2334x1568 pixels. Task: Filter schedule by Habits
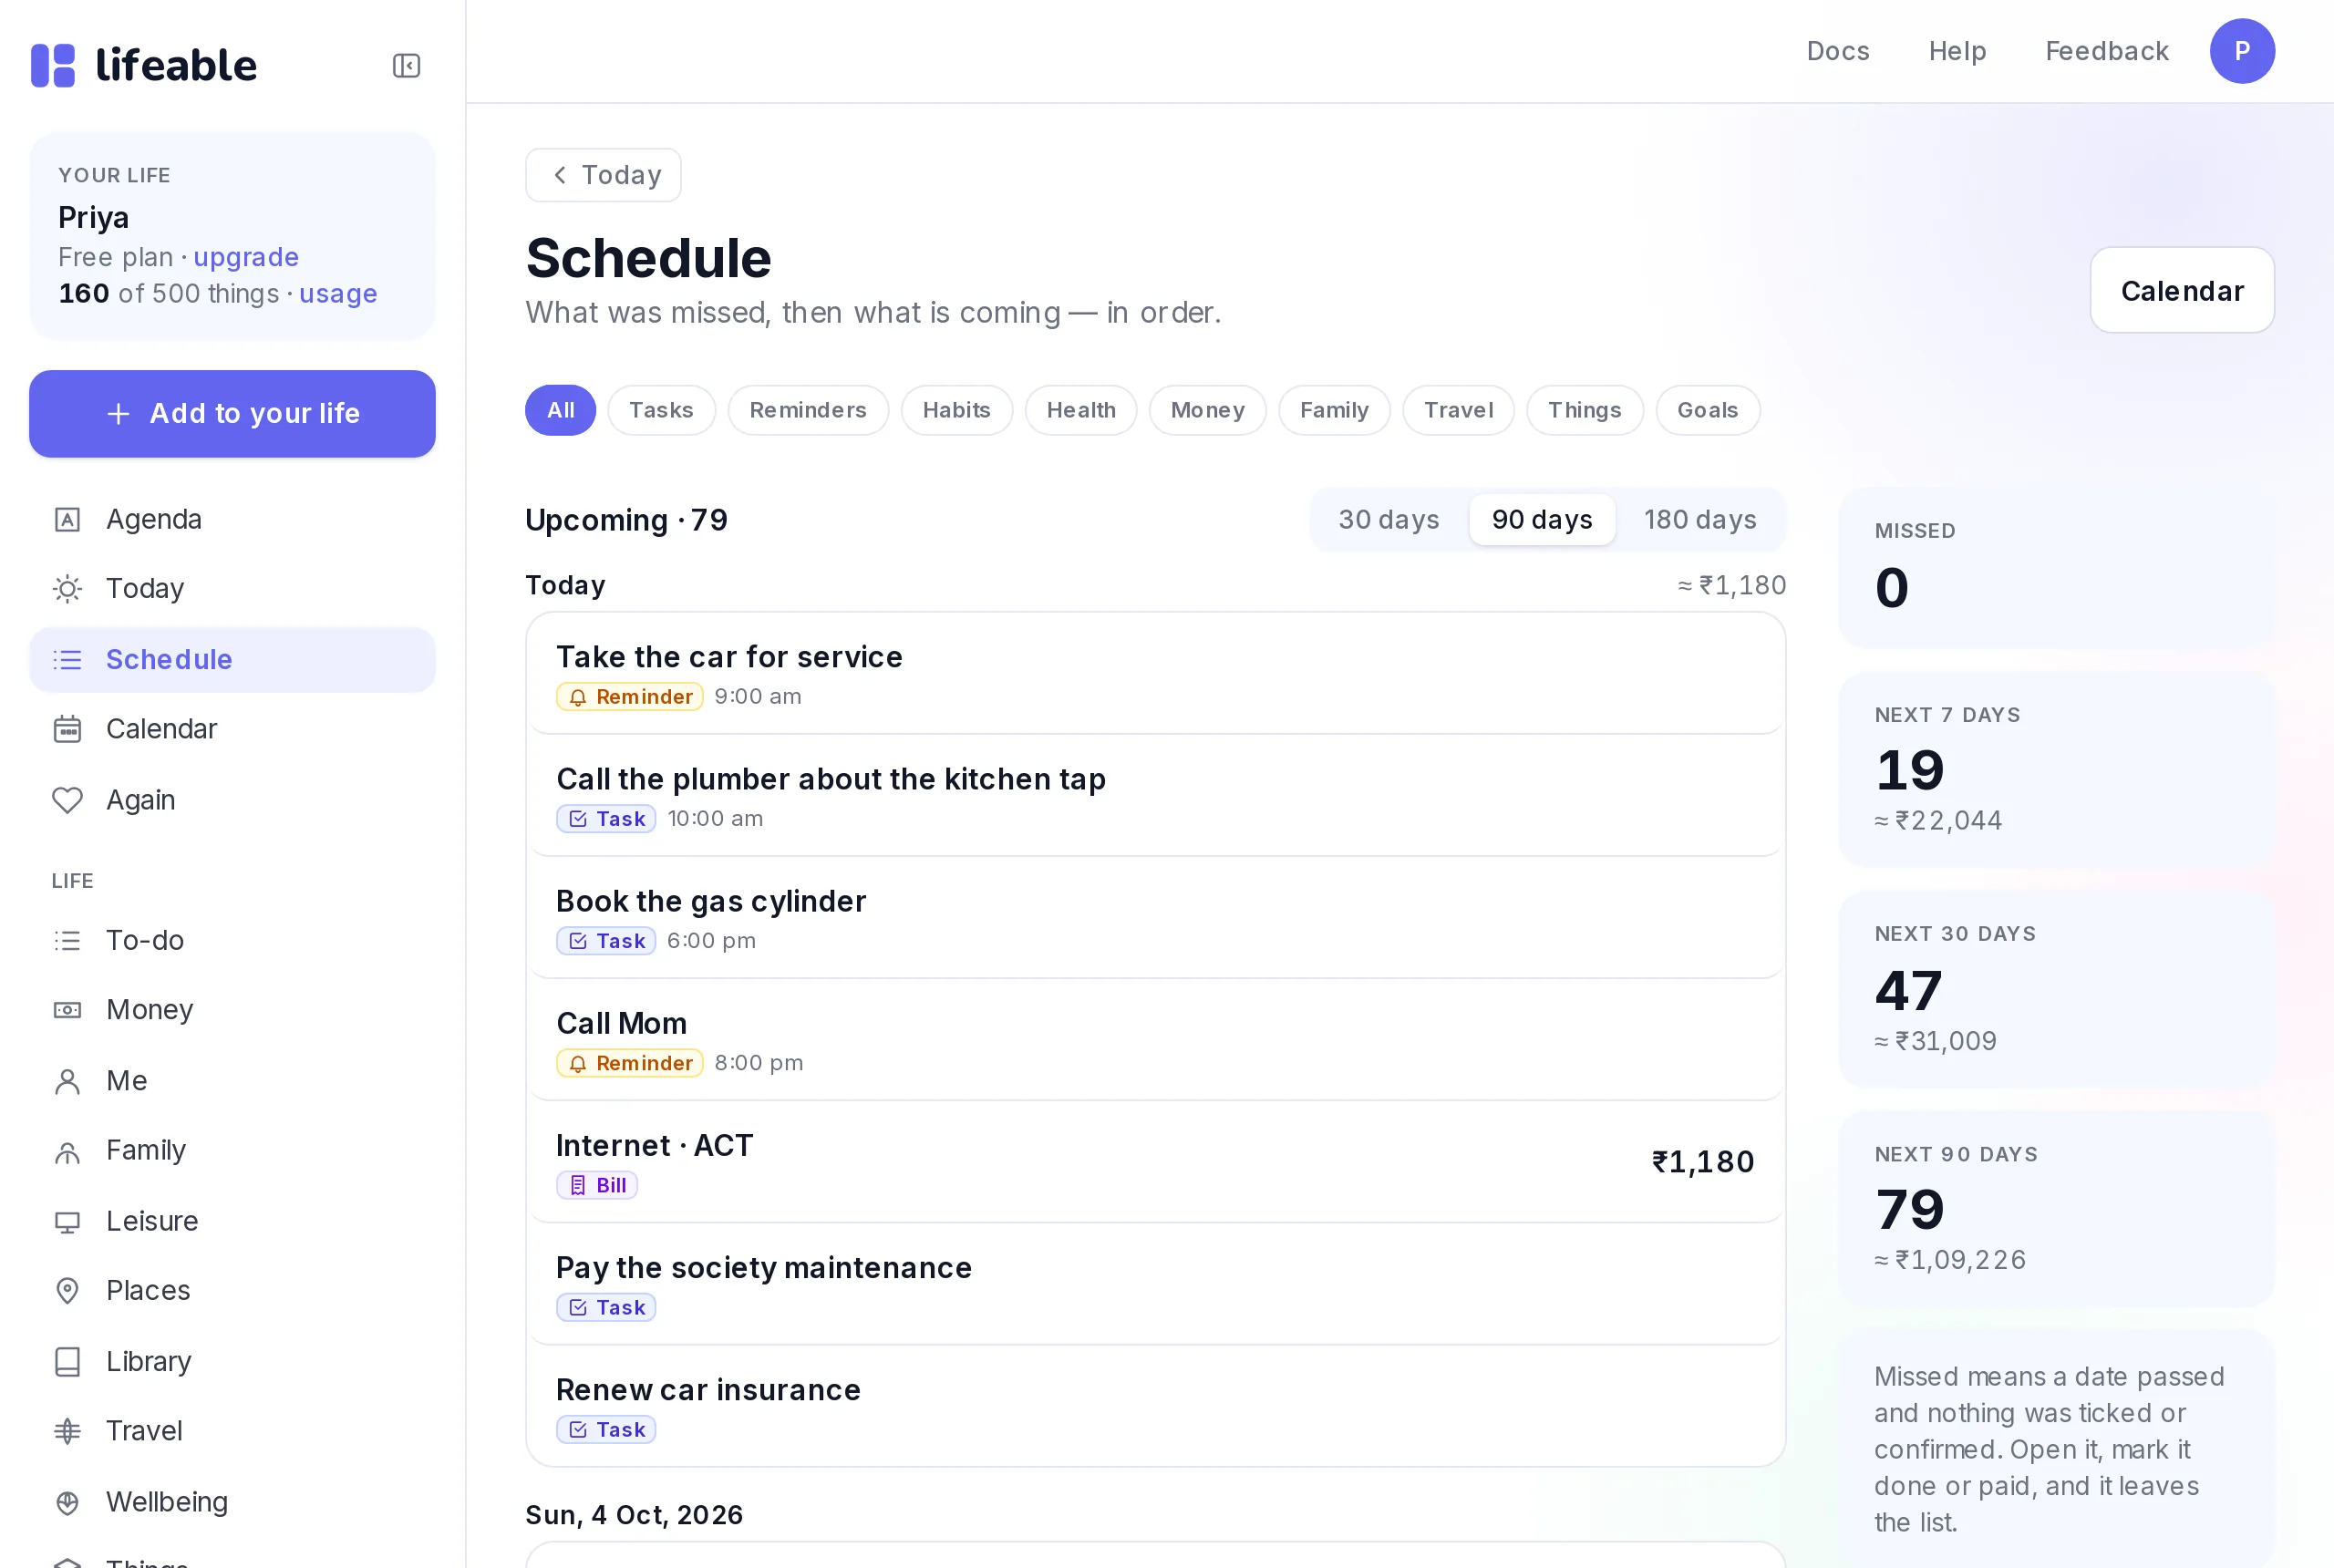[x=956, y=410]
